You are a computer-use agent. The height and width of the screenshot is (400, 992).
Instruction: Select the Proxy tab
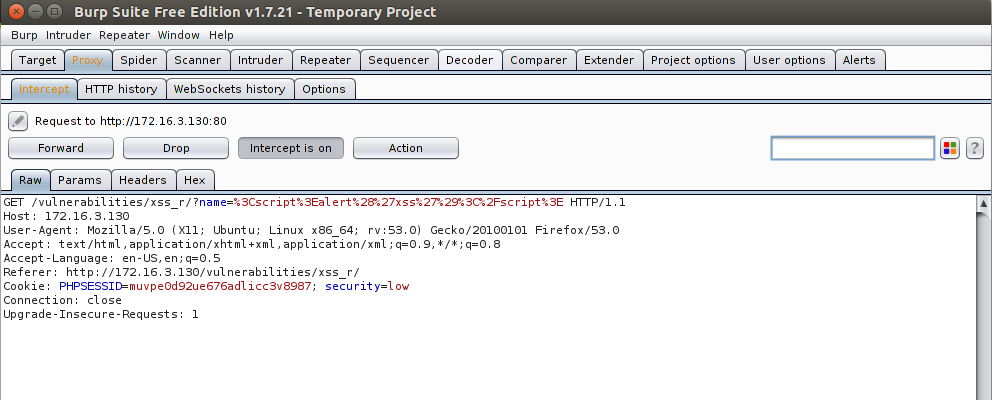[87, 60]
